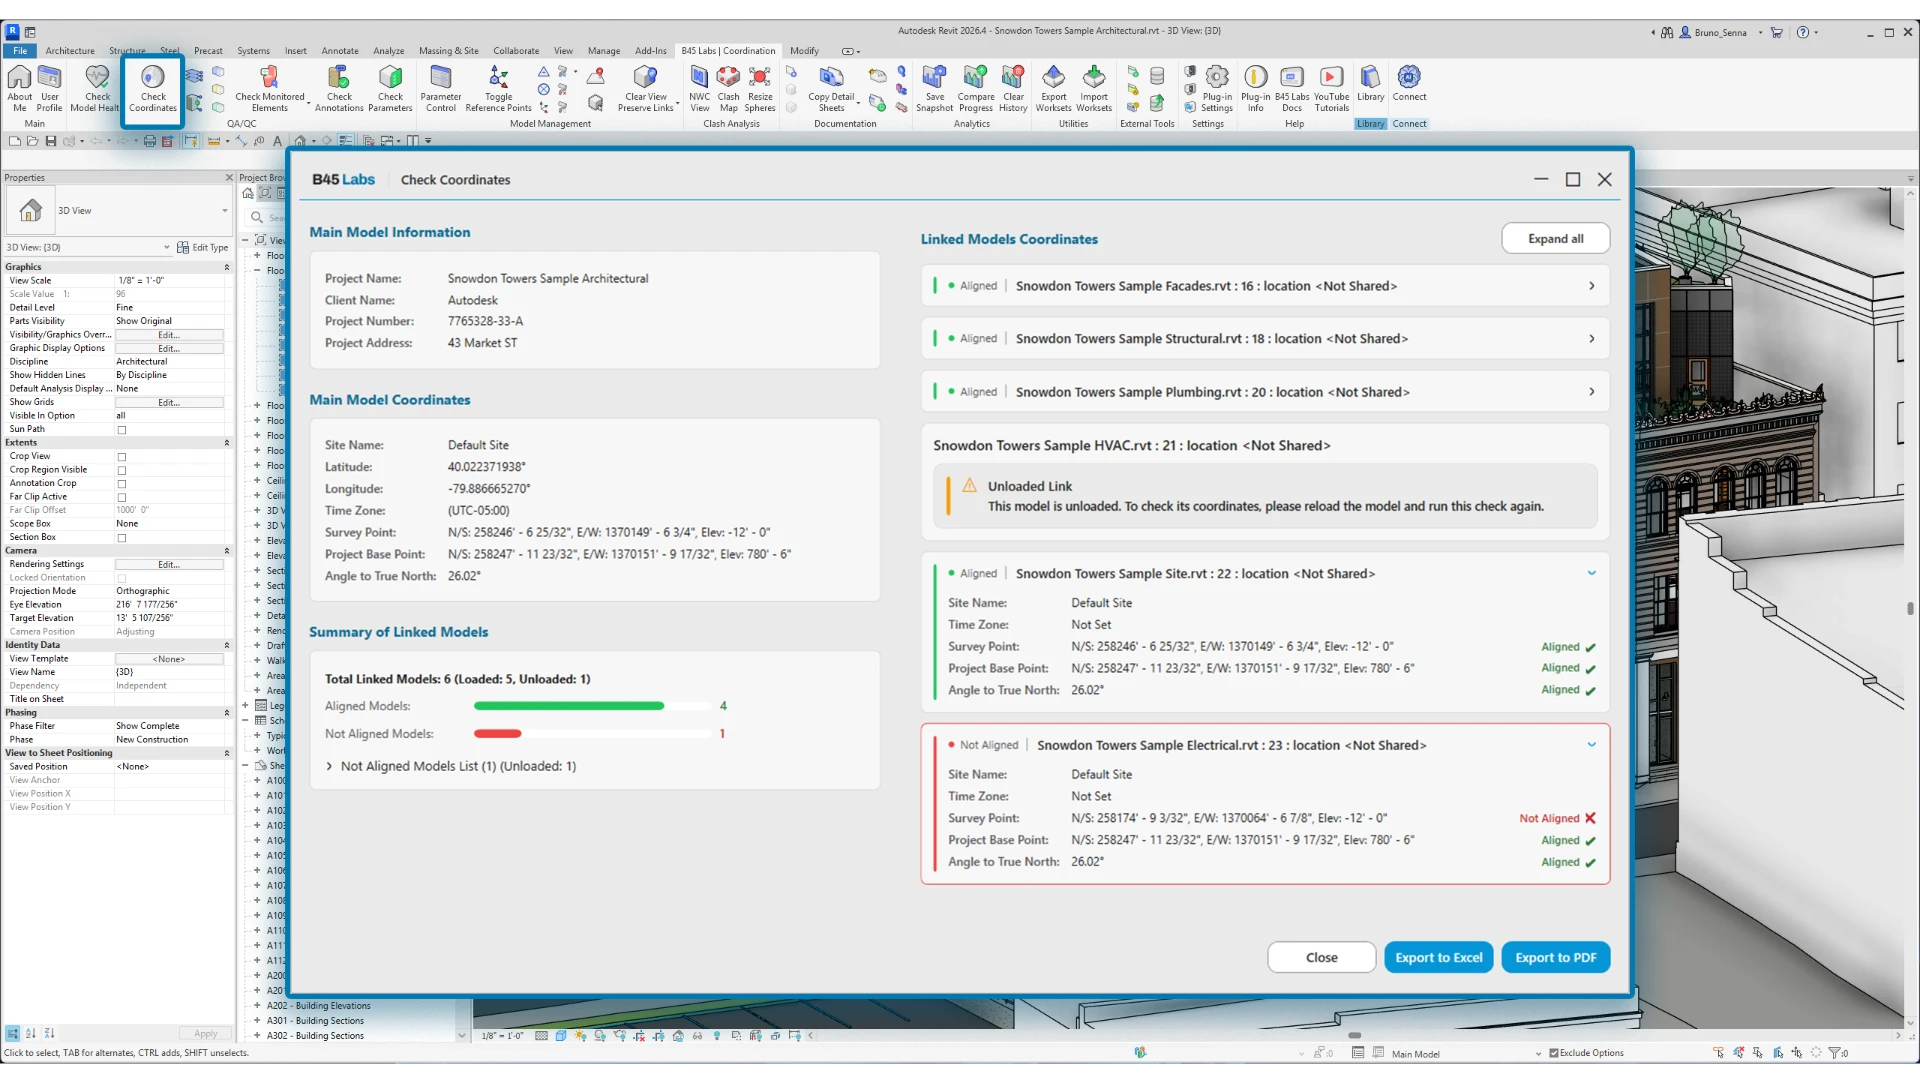Click Close button in Check Coordinates dialog

(x=1321, y=958)
